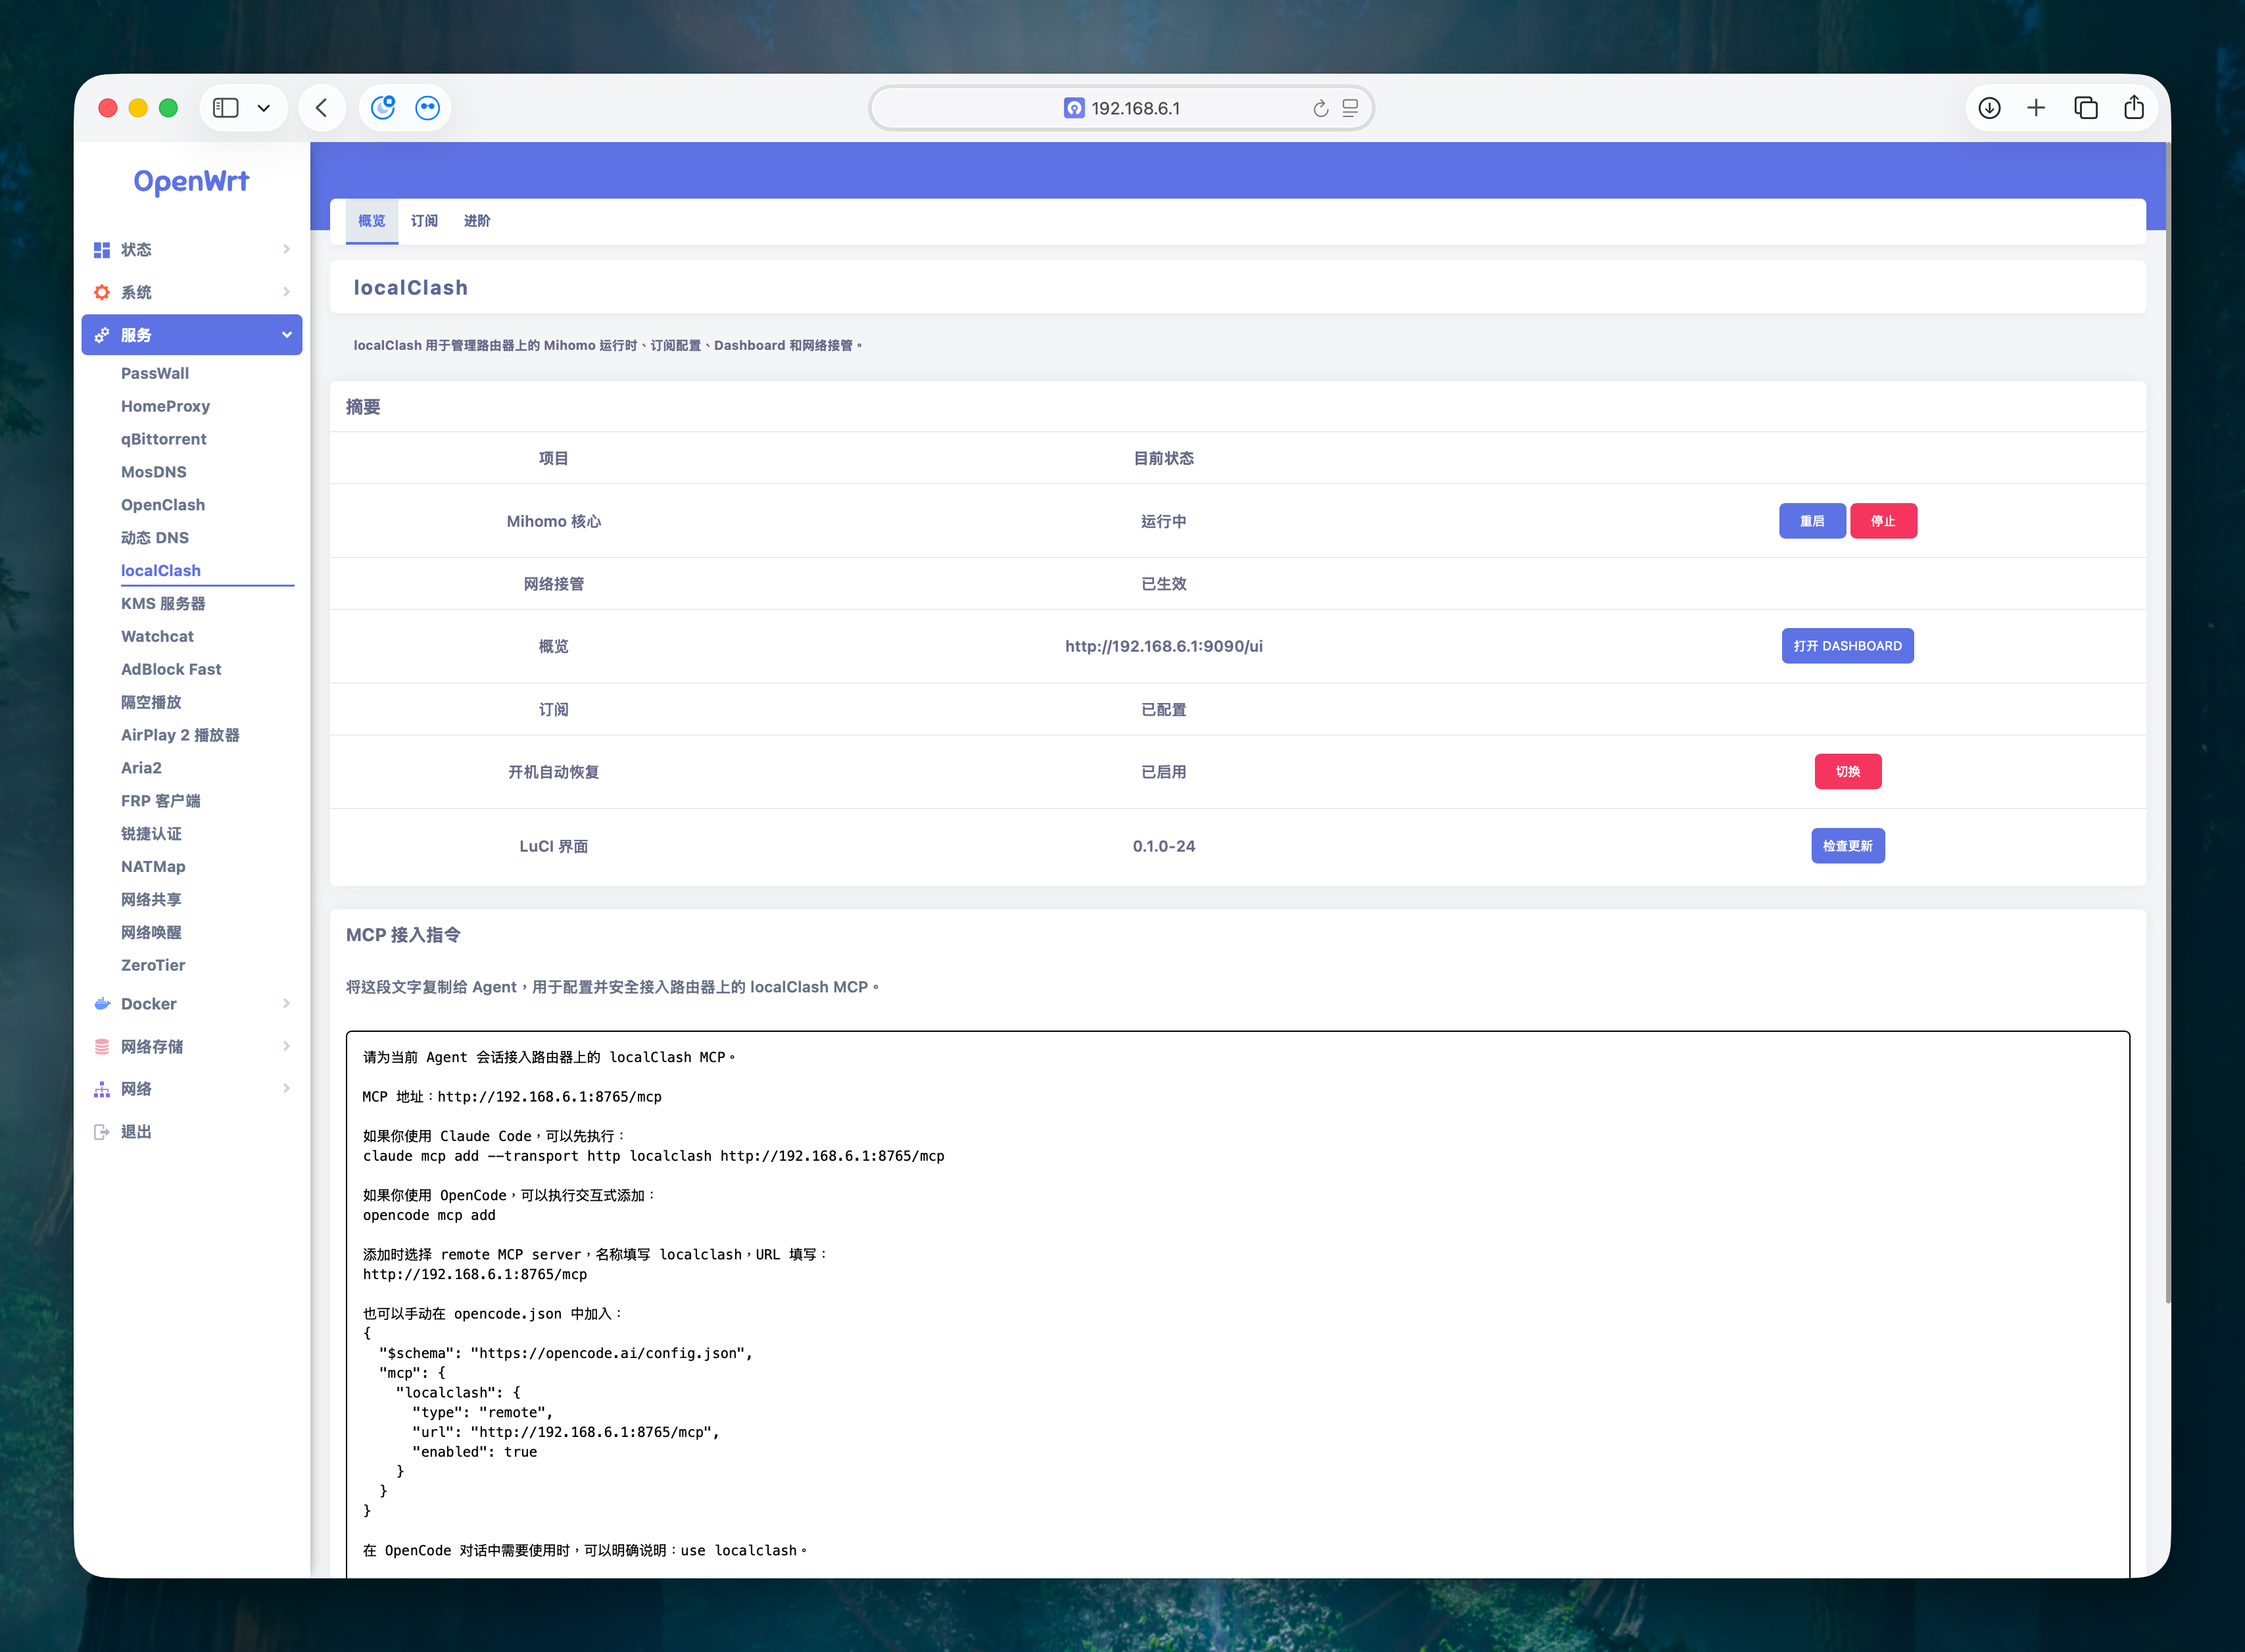Open the Share menu

pyautogui.click(x=2134, y=107)
